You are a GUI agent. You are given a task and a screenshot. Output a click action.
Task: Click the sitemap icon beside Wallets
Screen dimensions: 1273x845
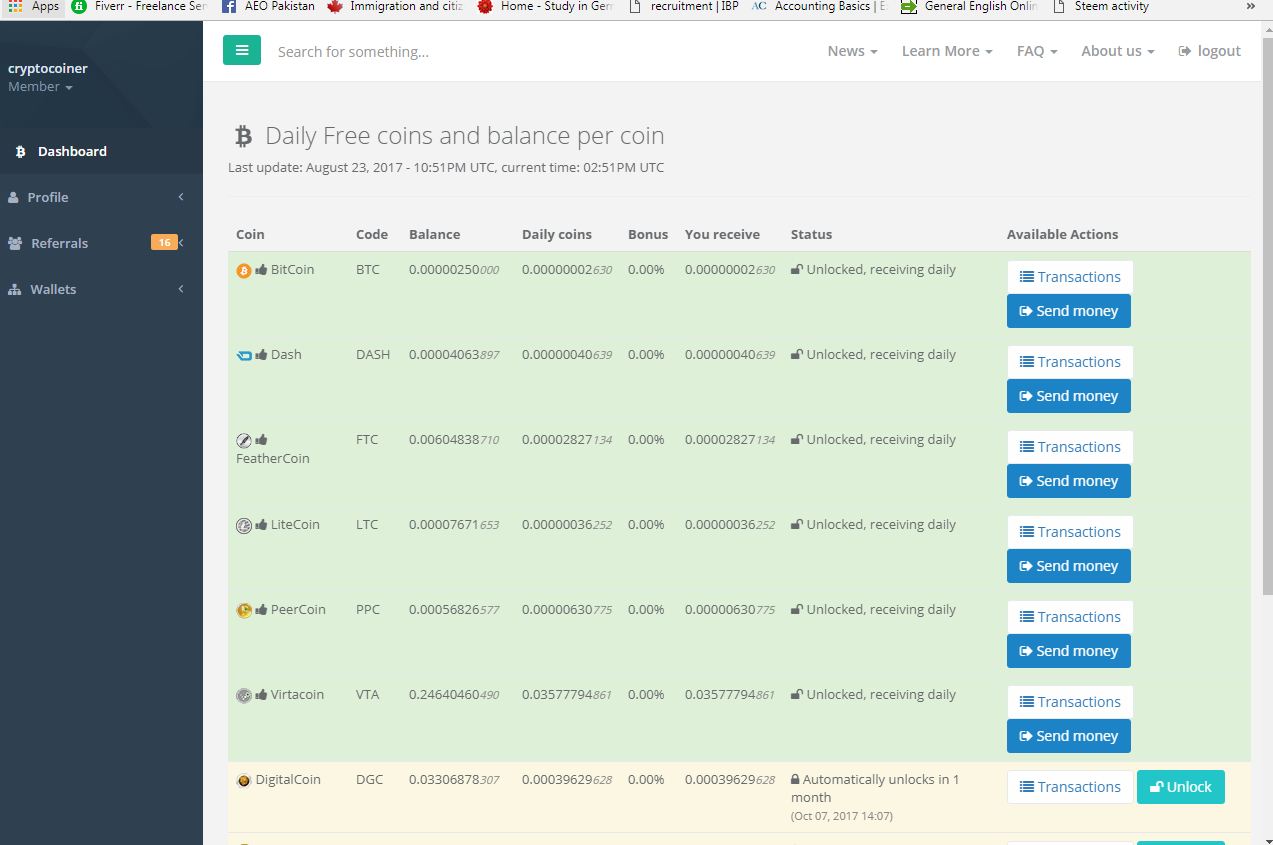[x=14, y=289]
